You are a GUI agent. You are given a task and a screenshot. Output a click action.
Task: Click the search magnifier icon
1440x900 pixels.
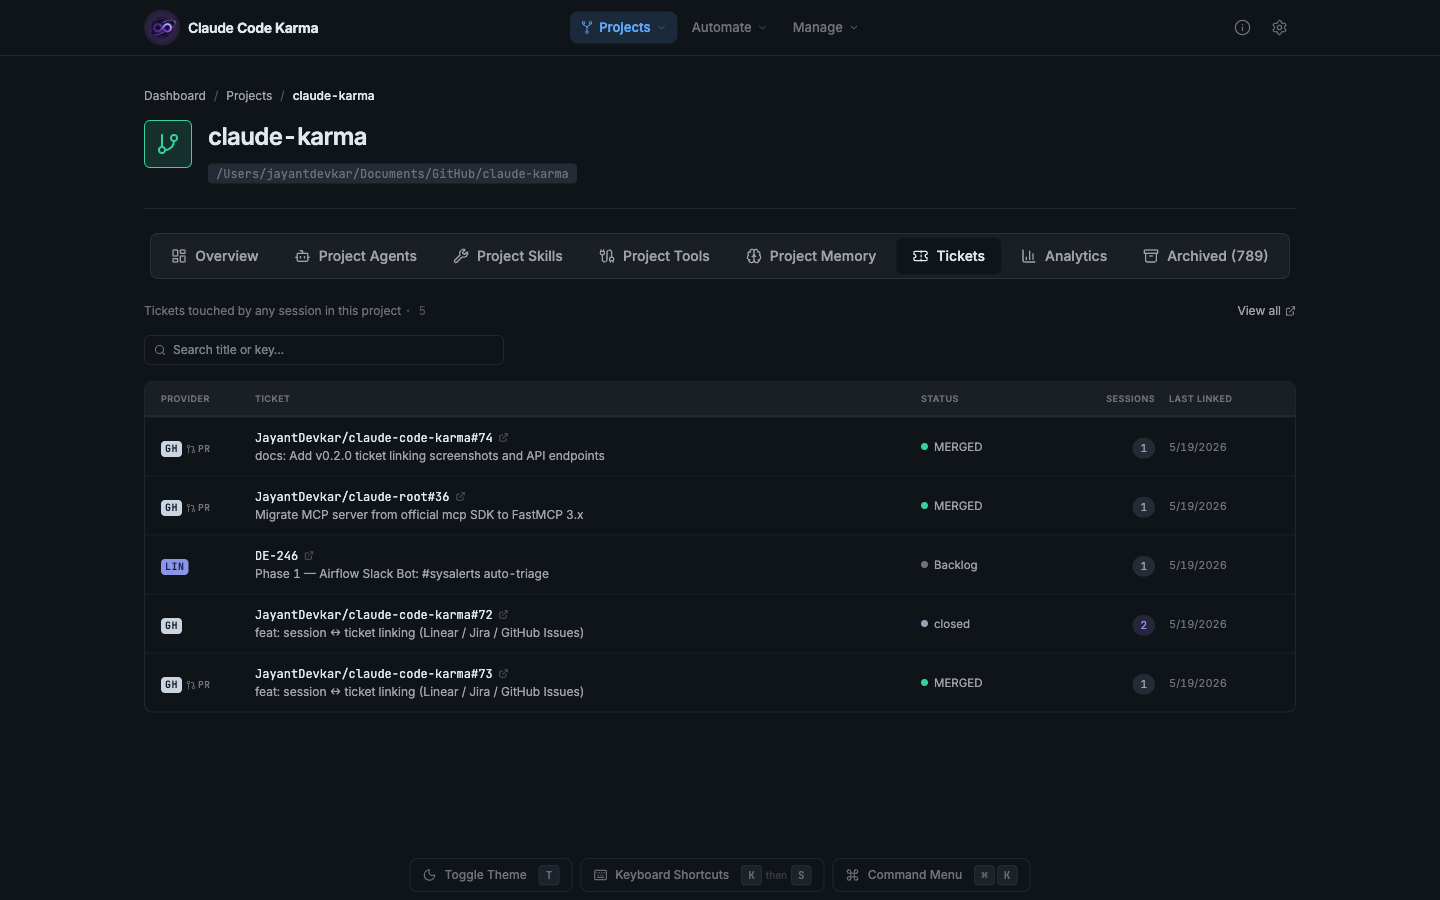coord(160,350)
